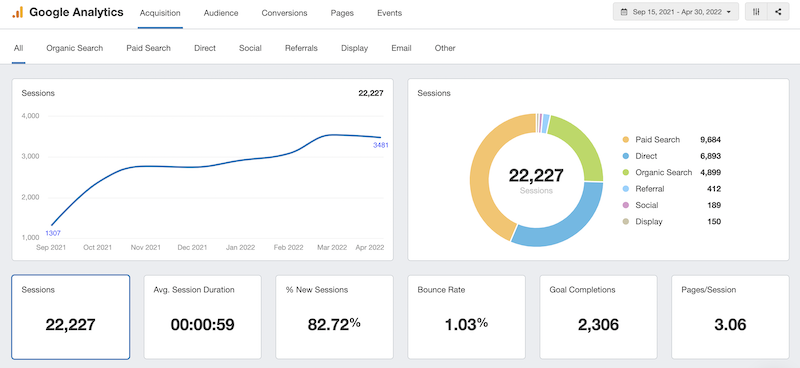Select the Avg. Session Duration card
Screen dimensions: 800x368
pyautogui.click(x=203, y=317)
